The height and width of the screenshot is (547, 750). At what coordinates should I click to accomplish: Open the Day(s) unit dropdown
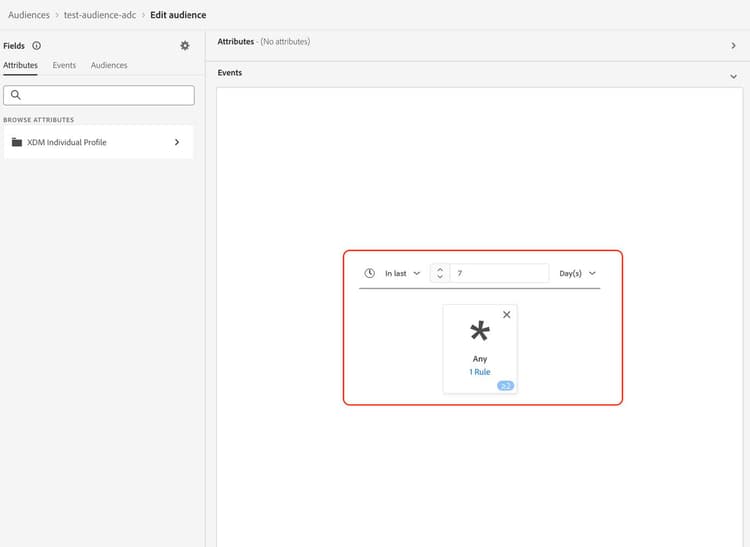[577, 273]
